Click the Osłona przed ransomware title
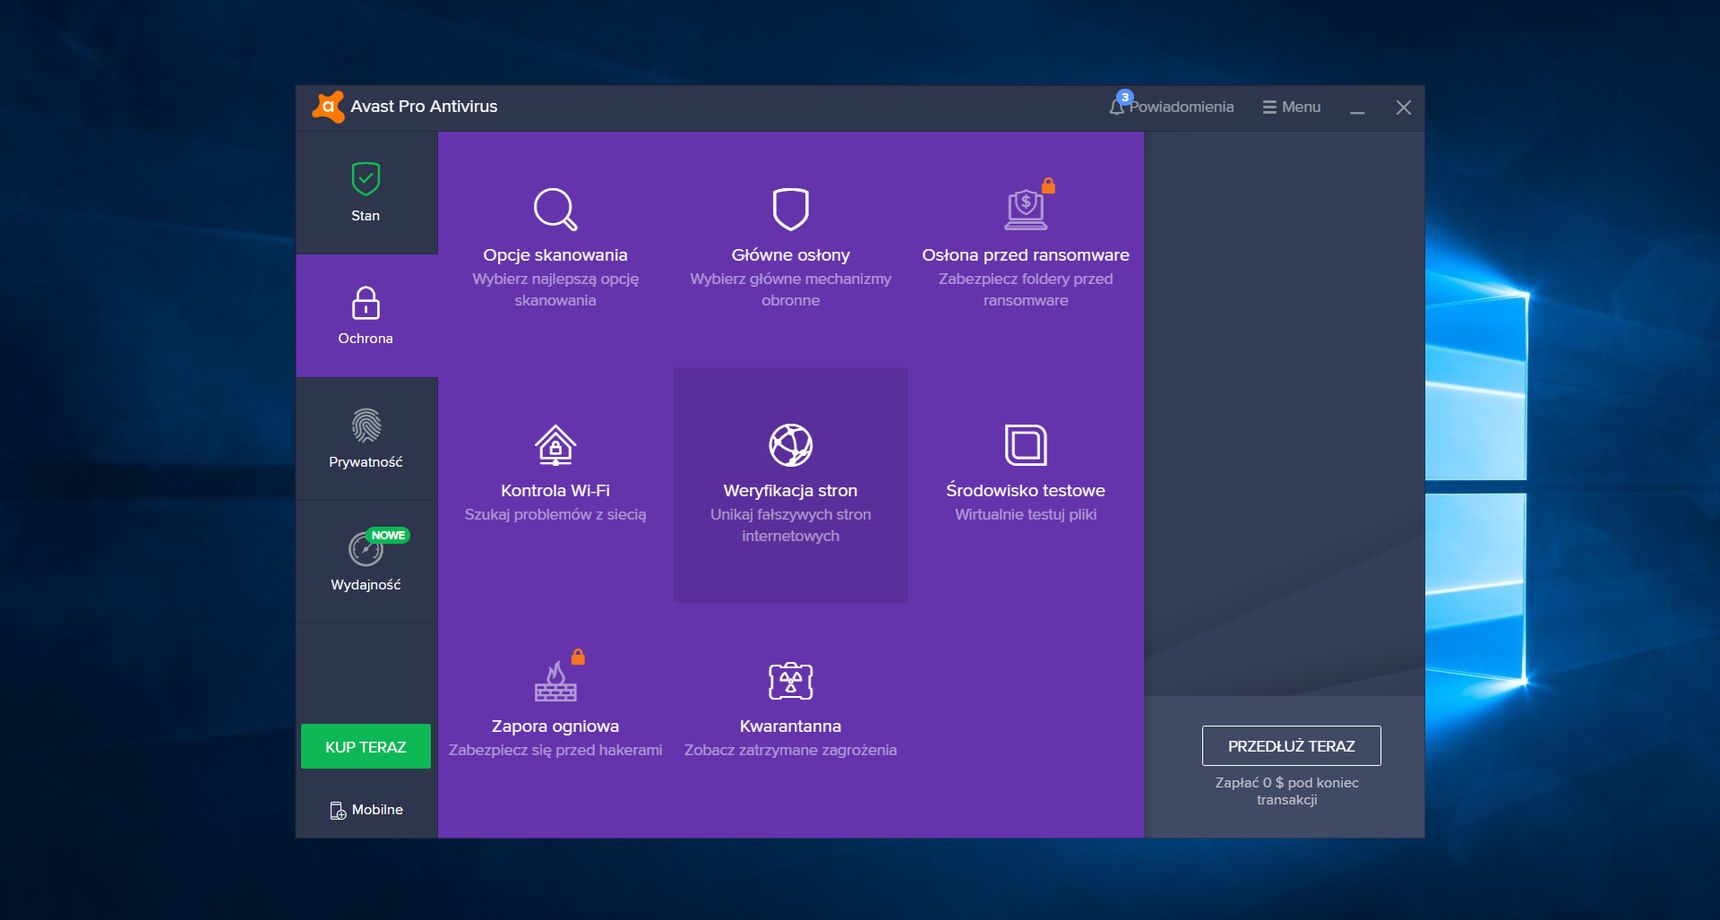The height and width of the screenshot is (920, 1720). click(1026, 255)
